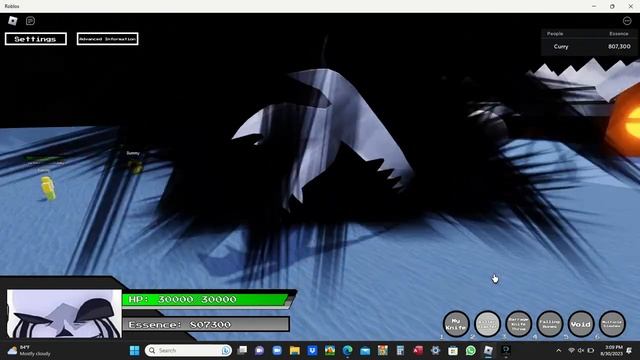Select the Barrage Knife Throw ability

click(x=518, y=324)
